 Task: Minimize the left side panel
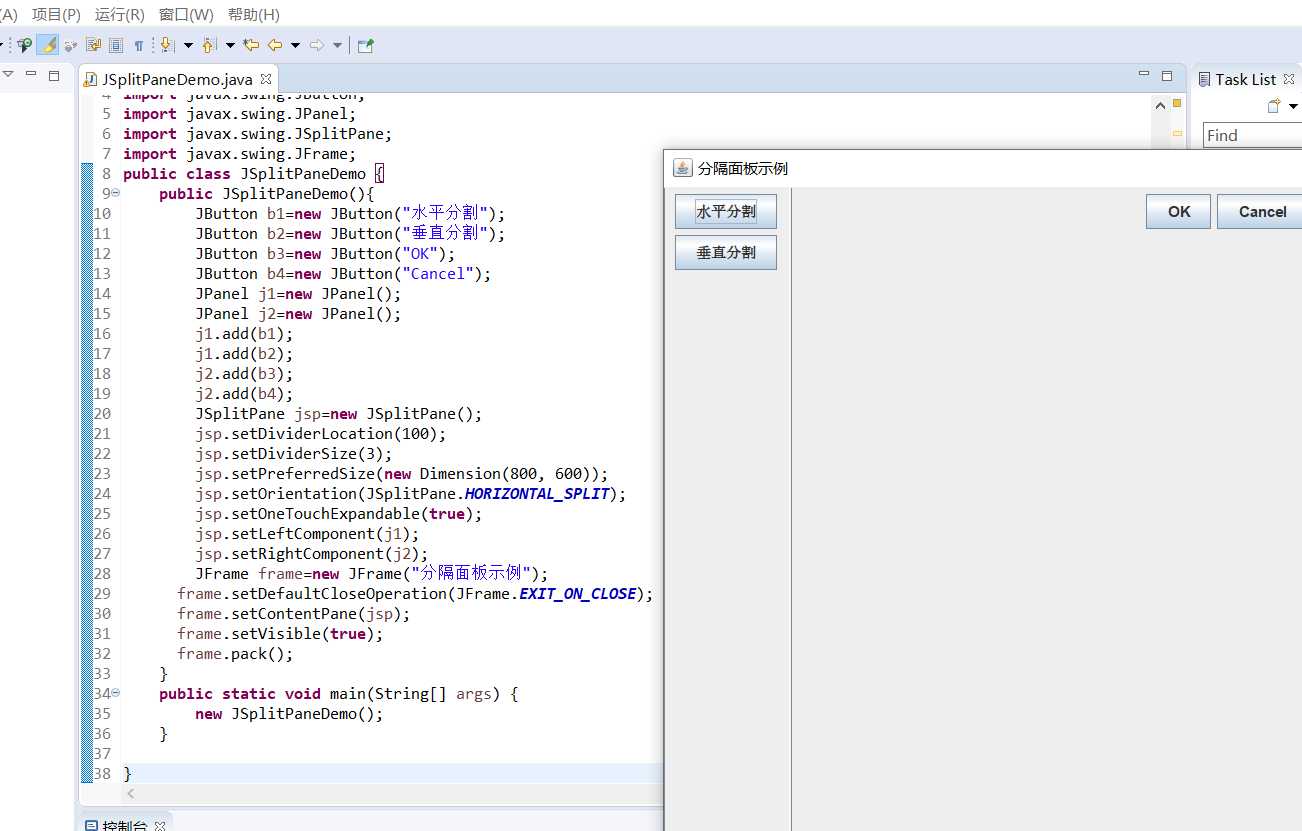[31, 74]
